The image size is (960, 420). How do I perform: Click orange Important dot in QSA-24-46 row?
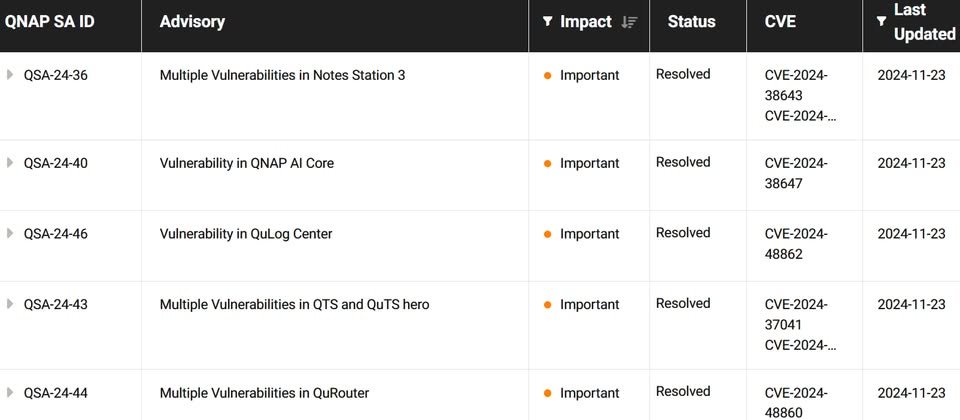[x=547, y=235]
